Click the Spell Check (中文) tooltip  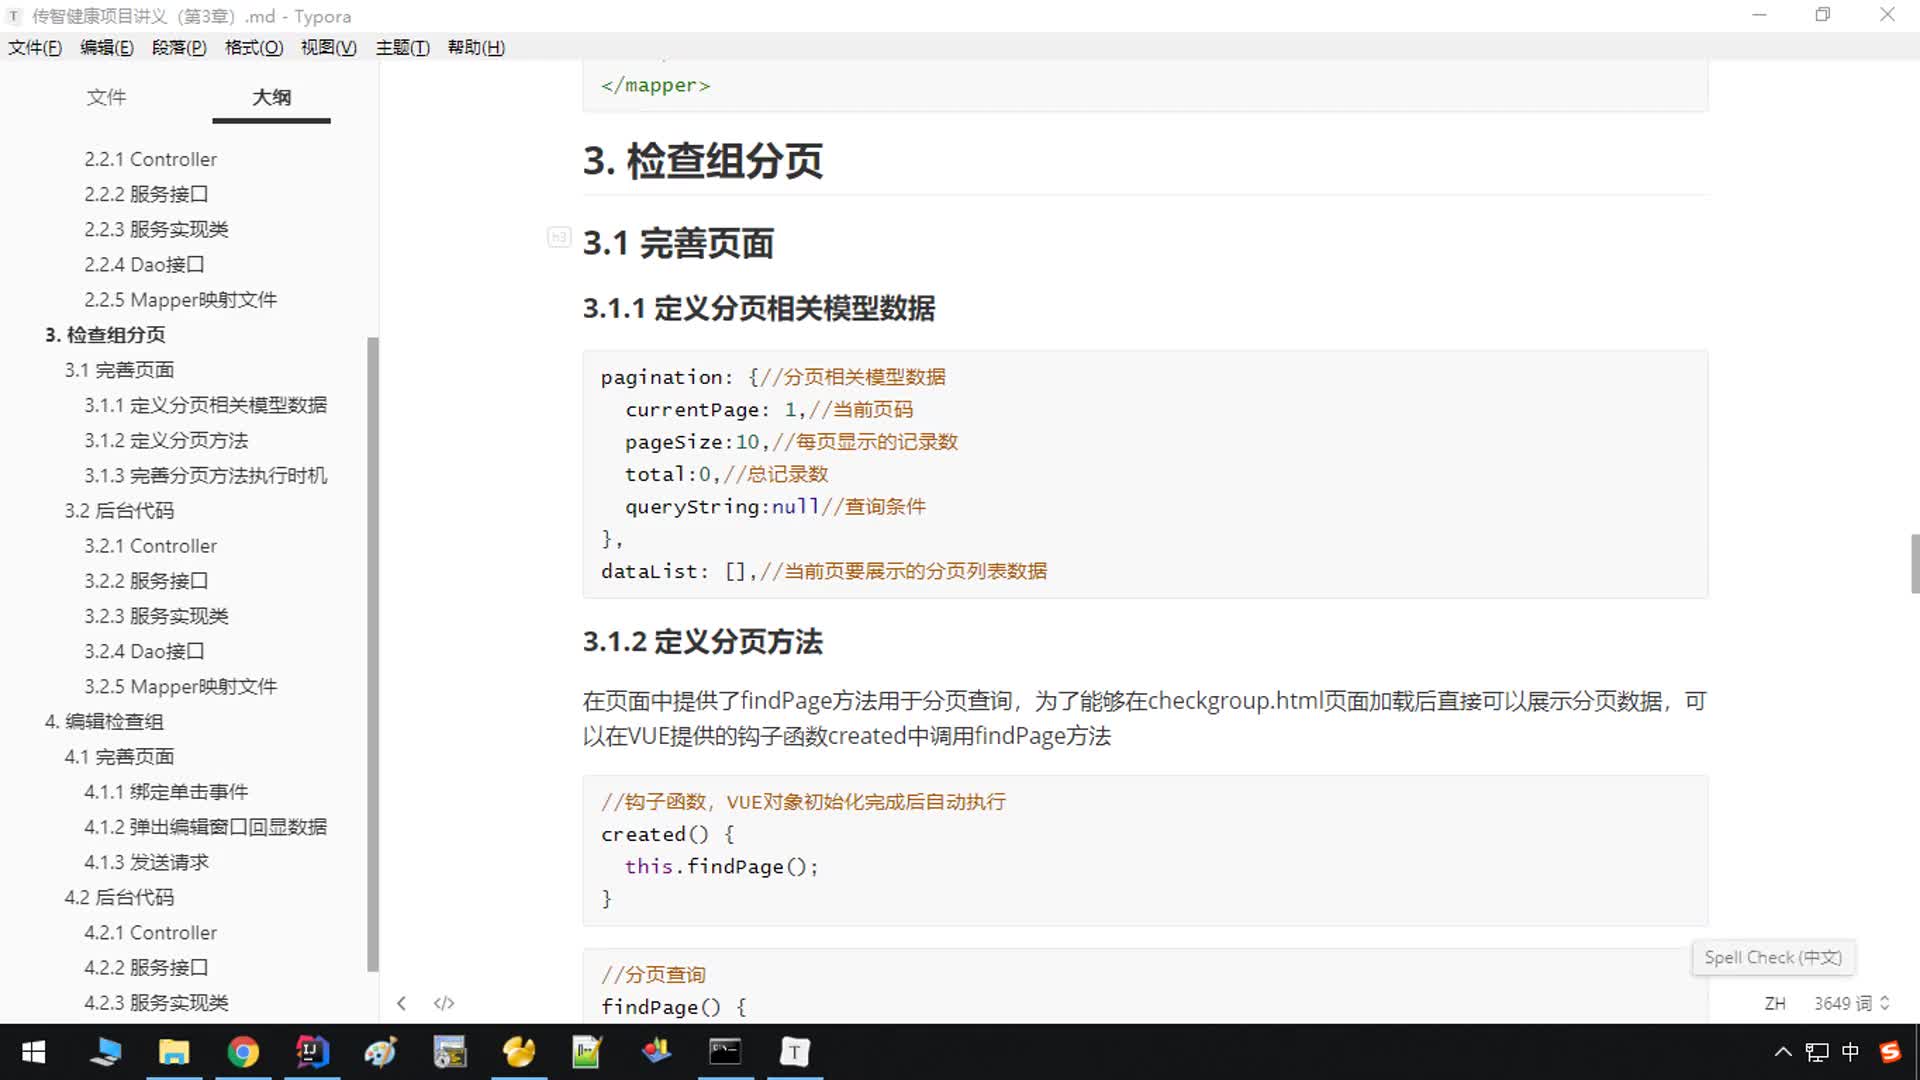coord(1773,958)
